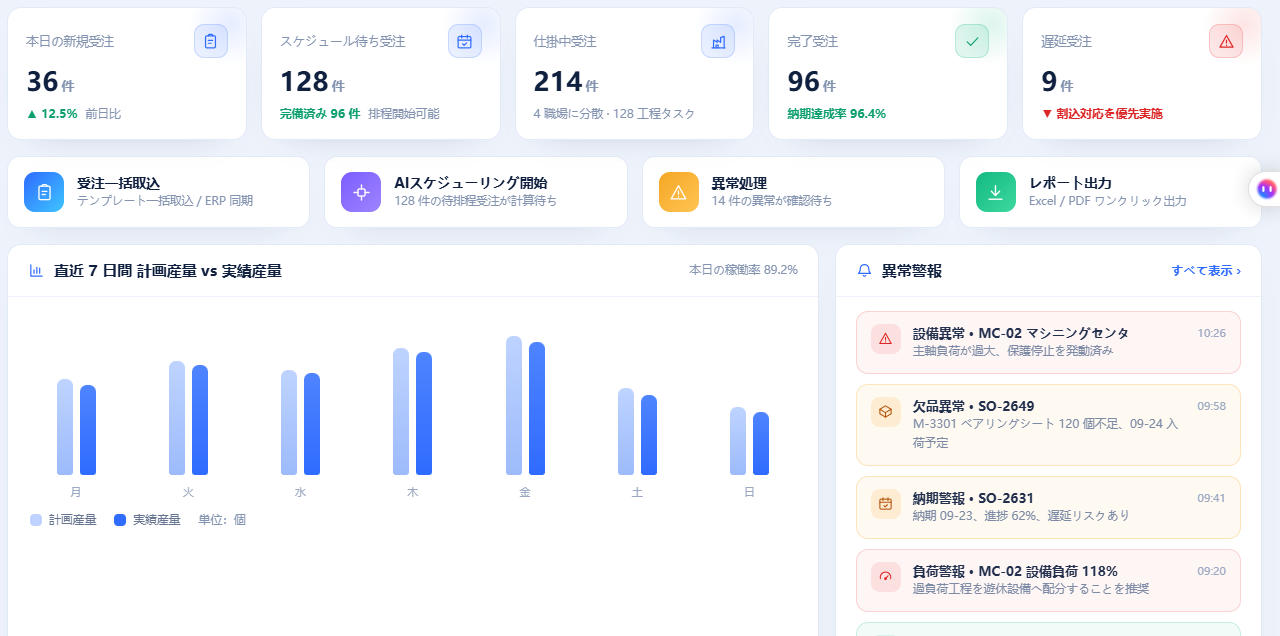Viewport: 1280px width, 636px height.
Task: Open レポート出力 action
Action: (x=1110, y=192)
